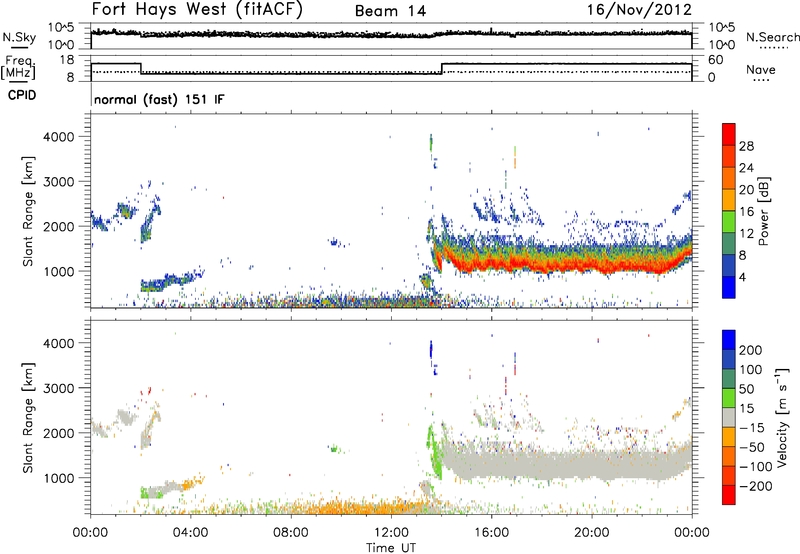Pick the light green 12–16 dB Power segment
800x554 pixels.
tap(729, 222)
